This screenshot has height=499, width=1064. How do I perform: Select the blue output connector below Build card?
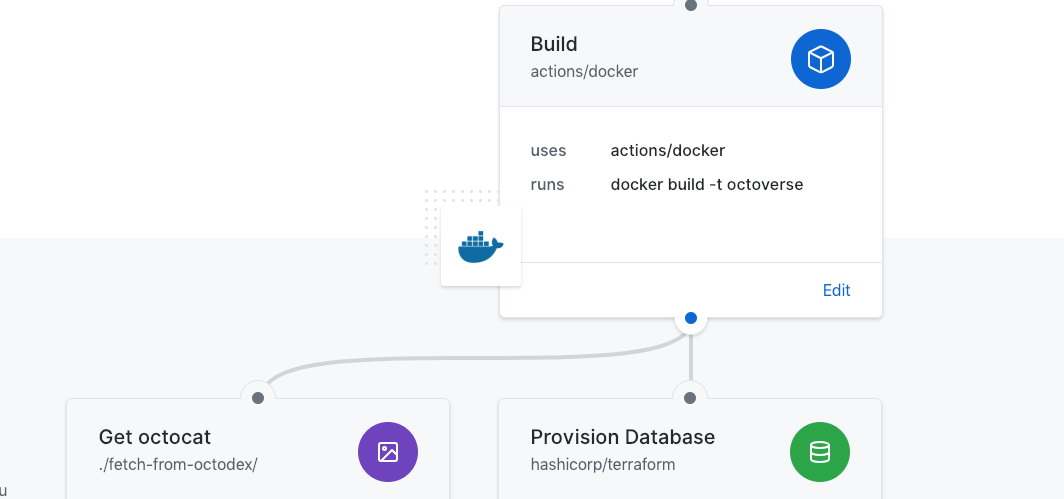click(x=690, y=319)
